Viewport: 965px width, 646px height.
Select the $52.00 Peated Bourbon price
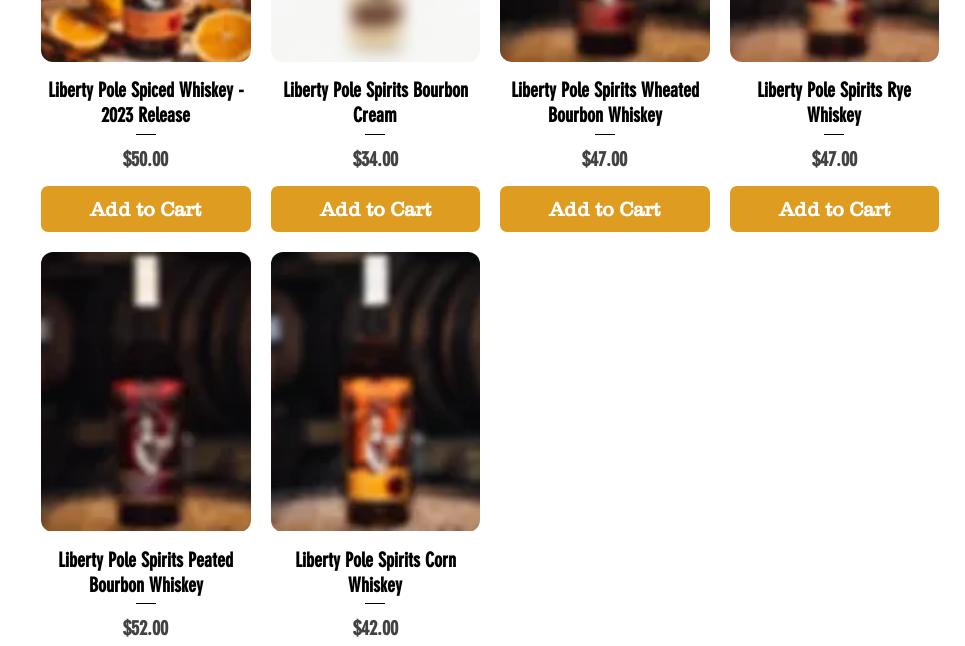click(x=146, y=628)
